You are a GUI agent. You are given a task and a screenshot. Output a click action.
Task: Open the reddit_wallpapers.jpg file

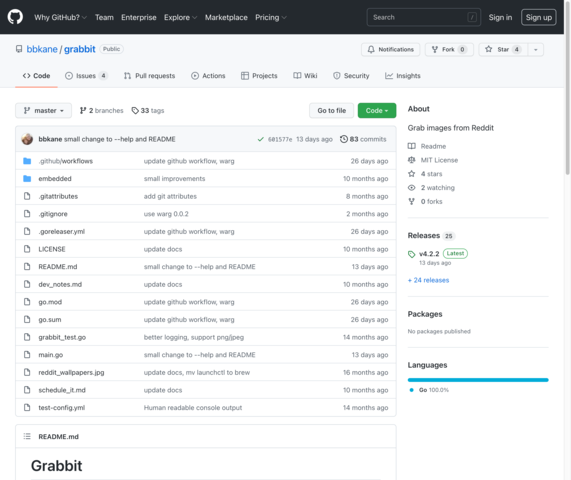click(71, 373)
